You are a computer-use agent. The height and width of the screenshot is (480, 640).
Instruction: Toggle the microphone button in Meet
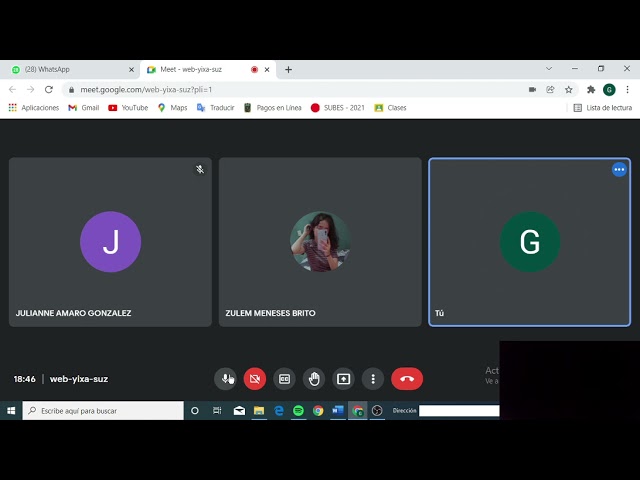tap(225, 379)
